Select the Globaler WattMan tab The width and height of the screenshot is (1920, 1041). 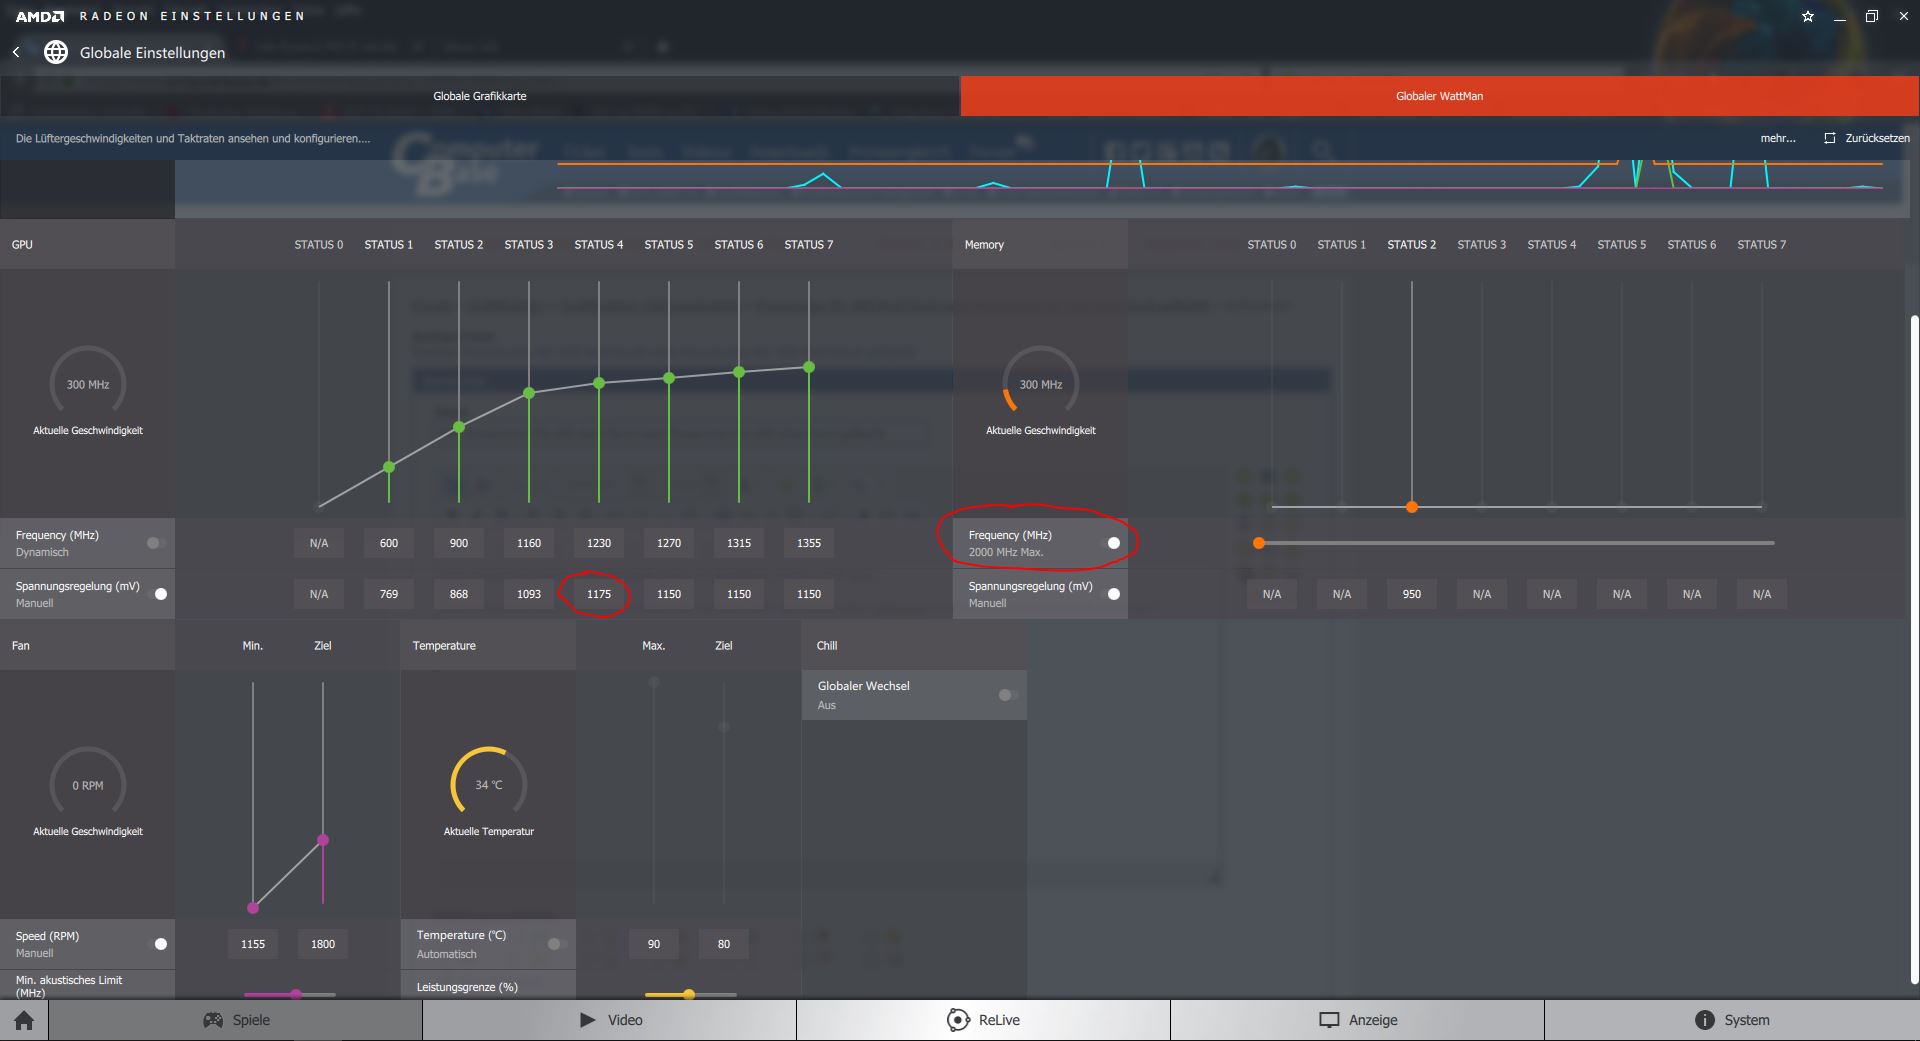(1440, 96)
